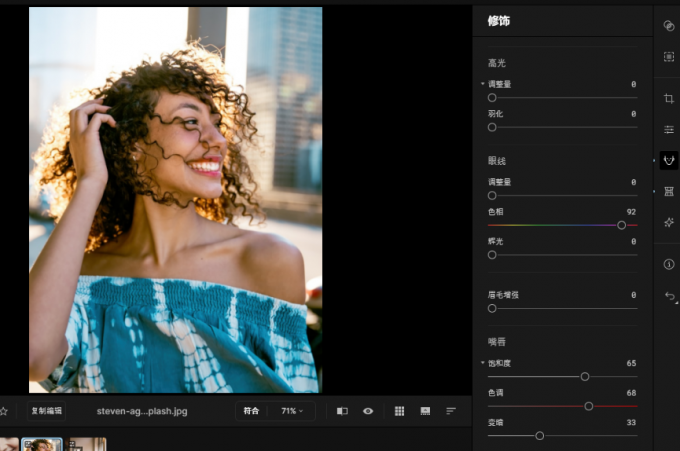680x451 pixels.
Task: Click the star rating icon
Action: (4, 411)
